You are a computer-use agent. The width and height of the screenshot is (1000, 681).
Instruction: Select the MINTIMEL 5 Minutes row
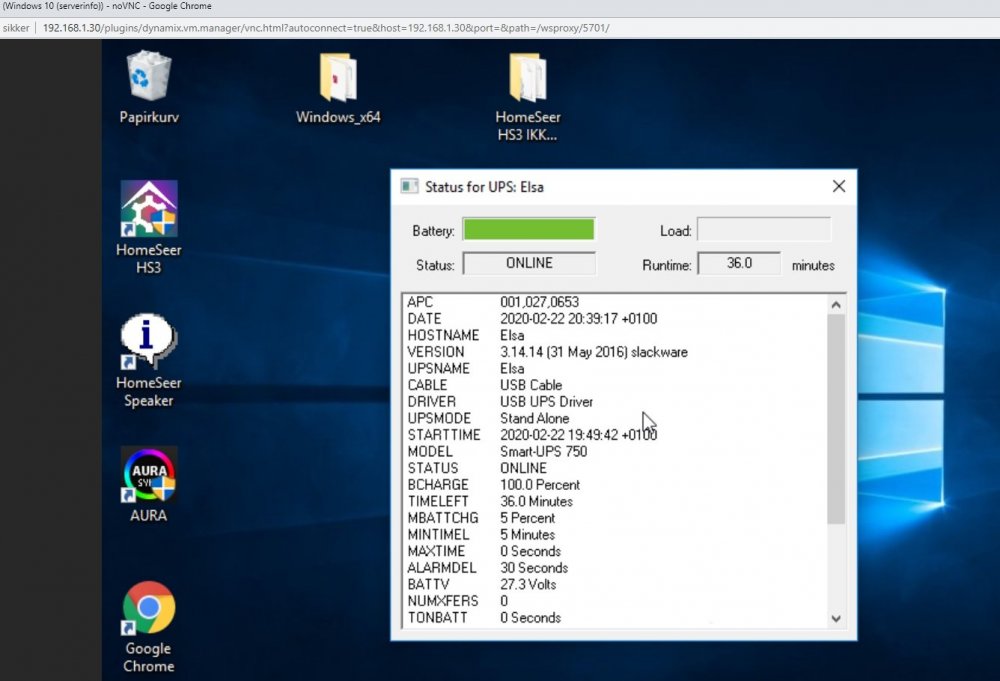[615, 534]
